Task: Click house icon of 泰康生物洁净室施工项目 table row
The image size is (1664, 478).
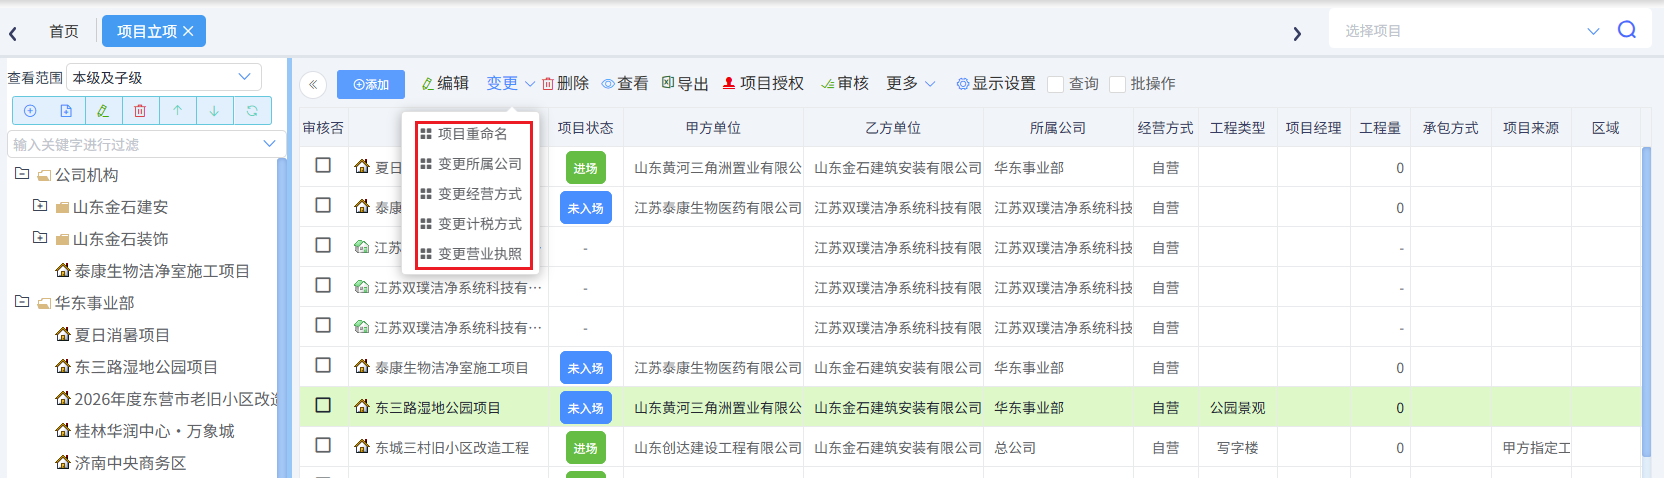Action: point(362,366)
